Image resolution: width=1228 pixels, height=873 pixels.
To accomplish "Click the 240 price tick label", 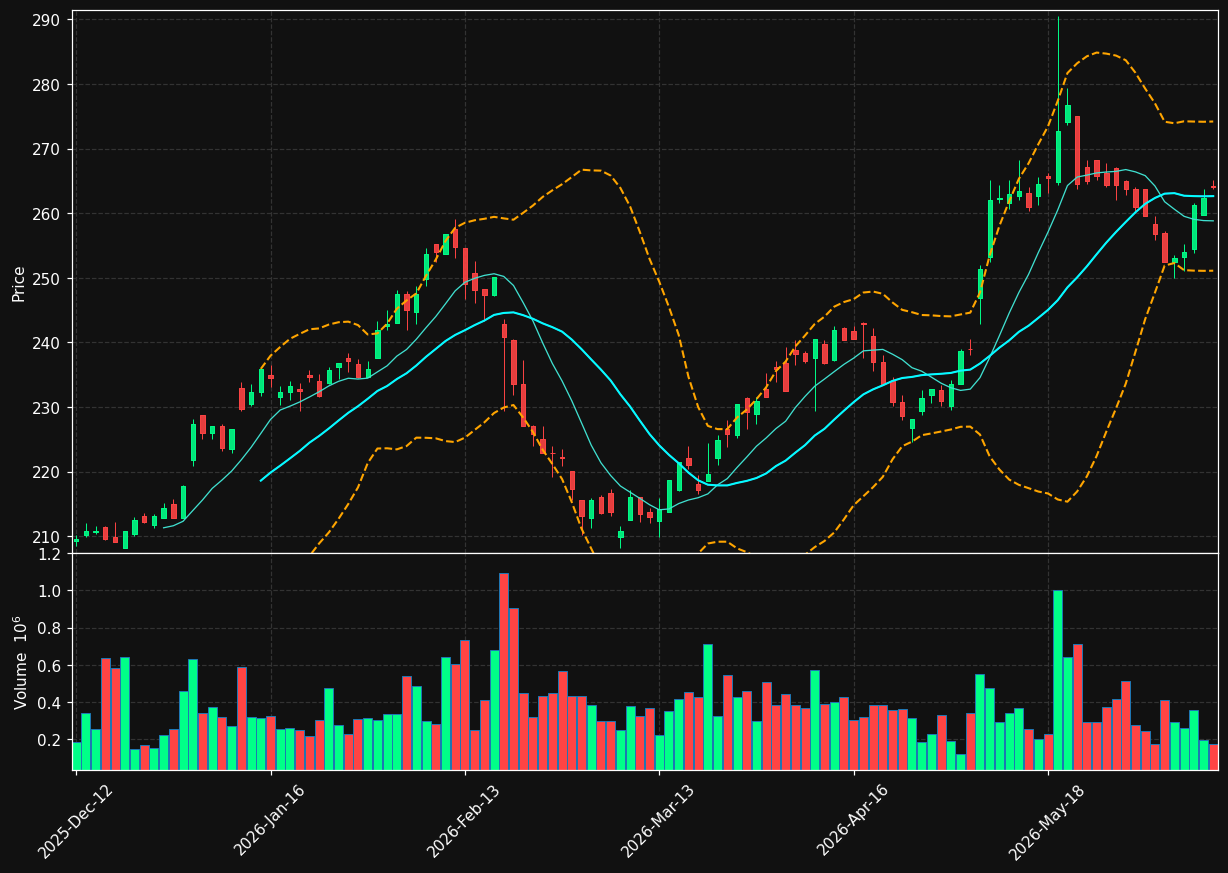I will pos(45,343).
